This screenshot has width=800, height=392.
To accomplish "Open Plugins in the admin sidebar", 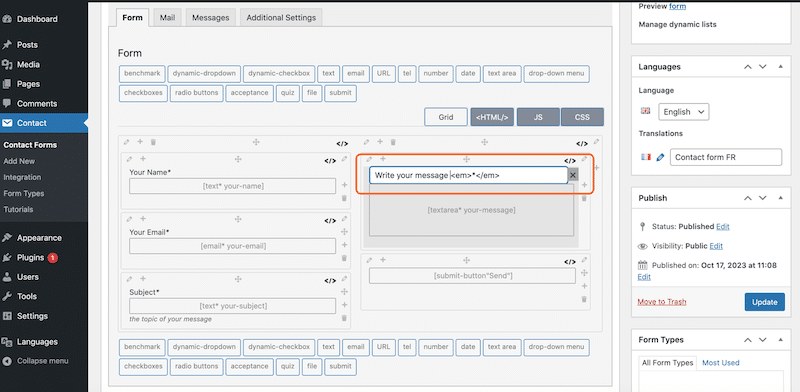I will coord(30,258).
